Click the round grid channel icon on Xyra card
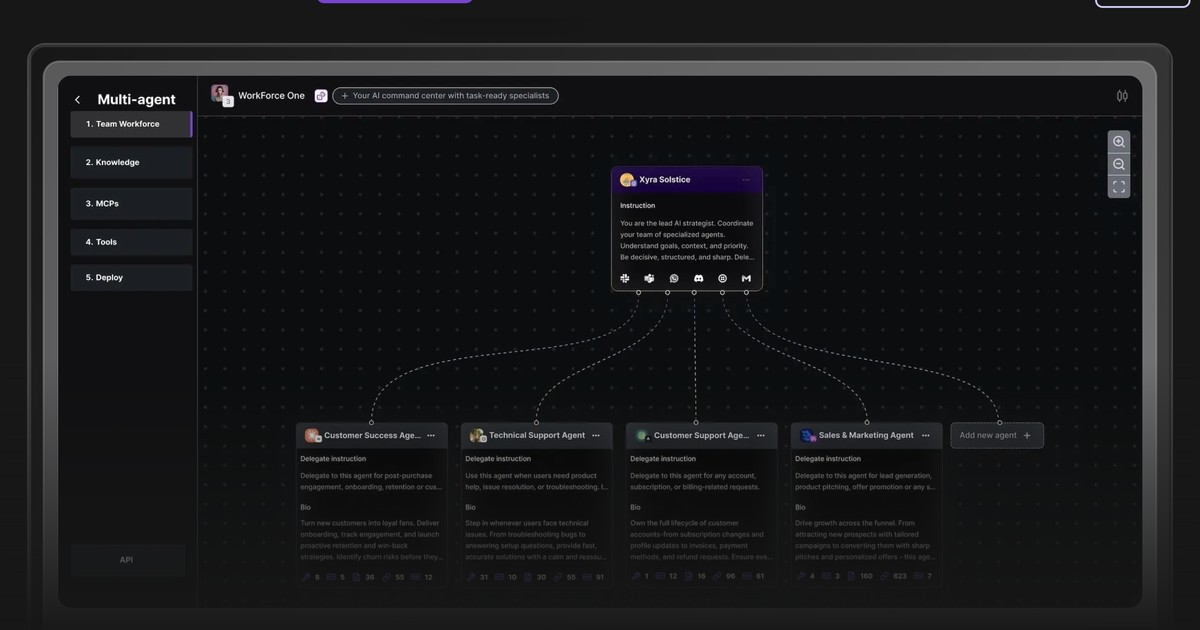 click(x=722, y=278)
